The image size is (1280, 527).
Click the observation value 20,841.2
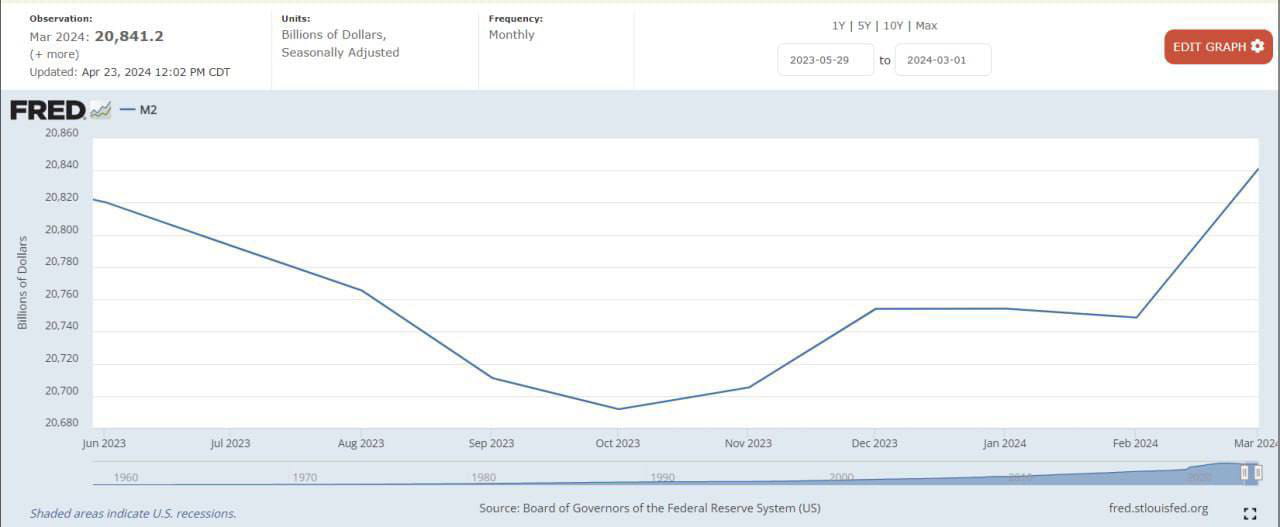(129, 36)
